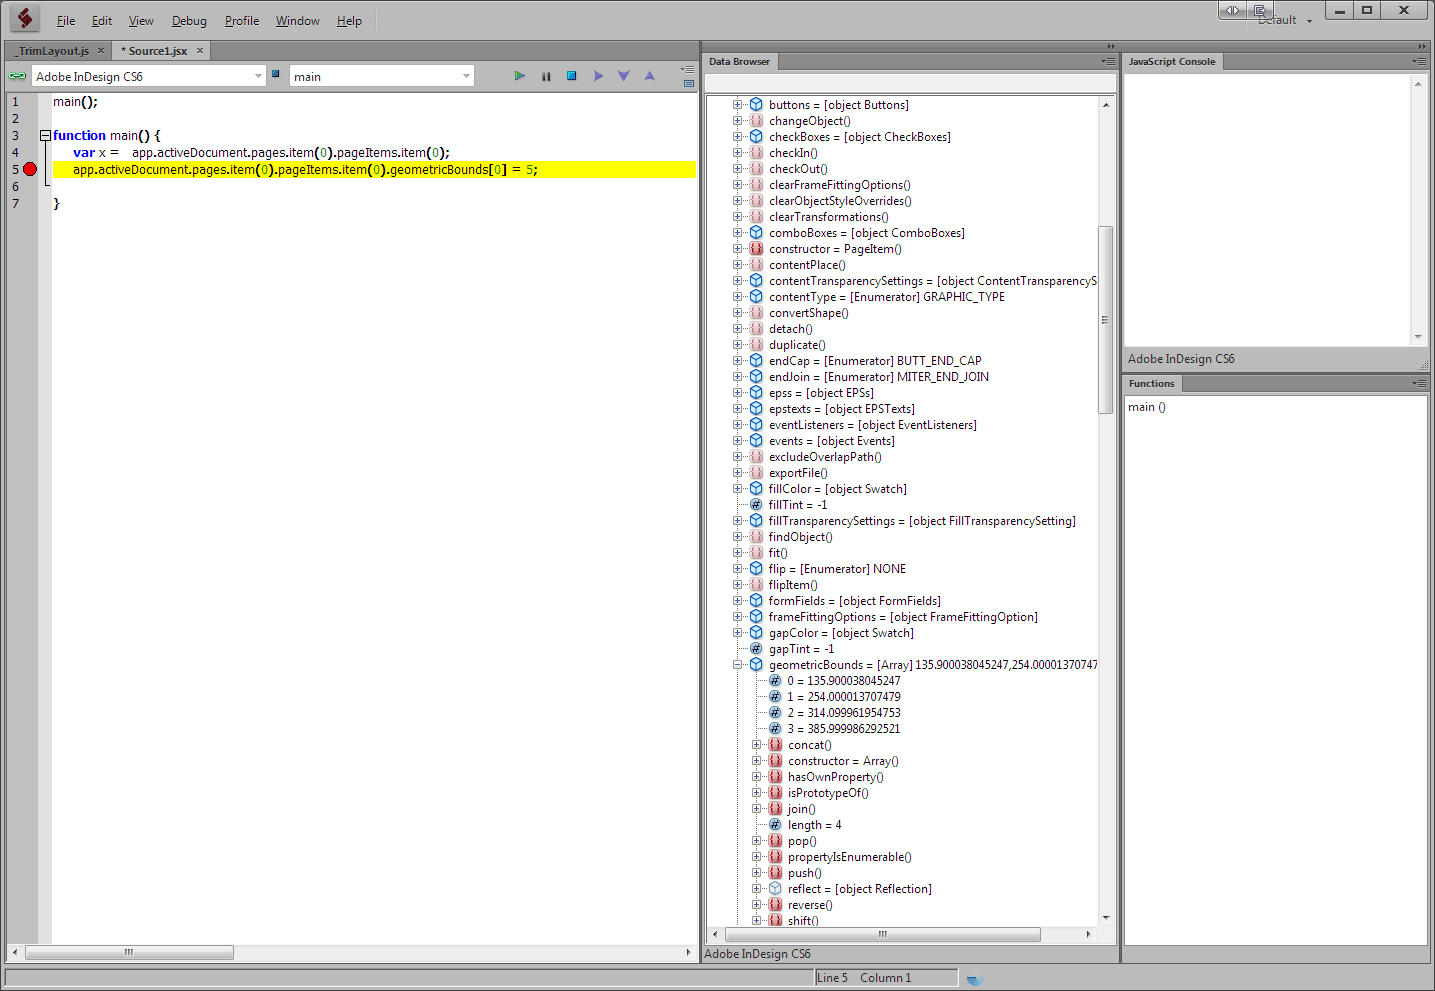Click the Data Browser horizontal scrollbar thumb
Viewport: 1435px width, 991px height.
(882, 934)
